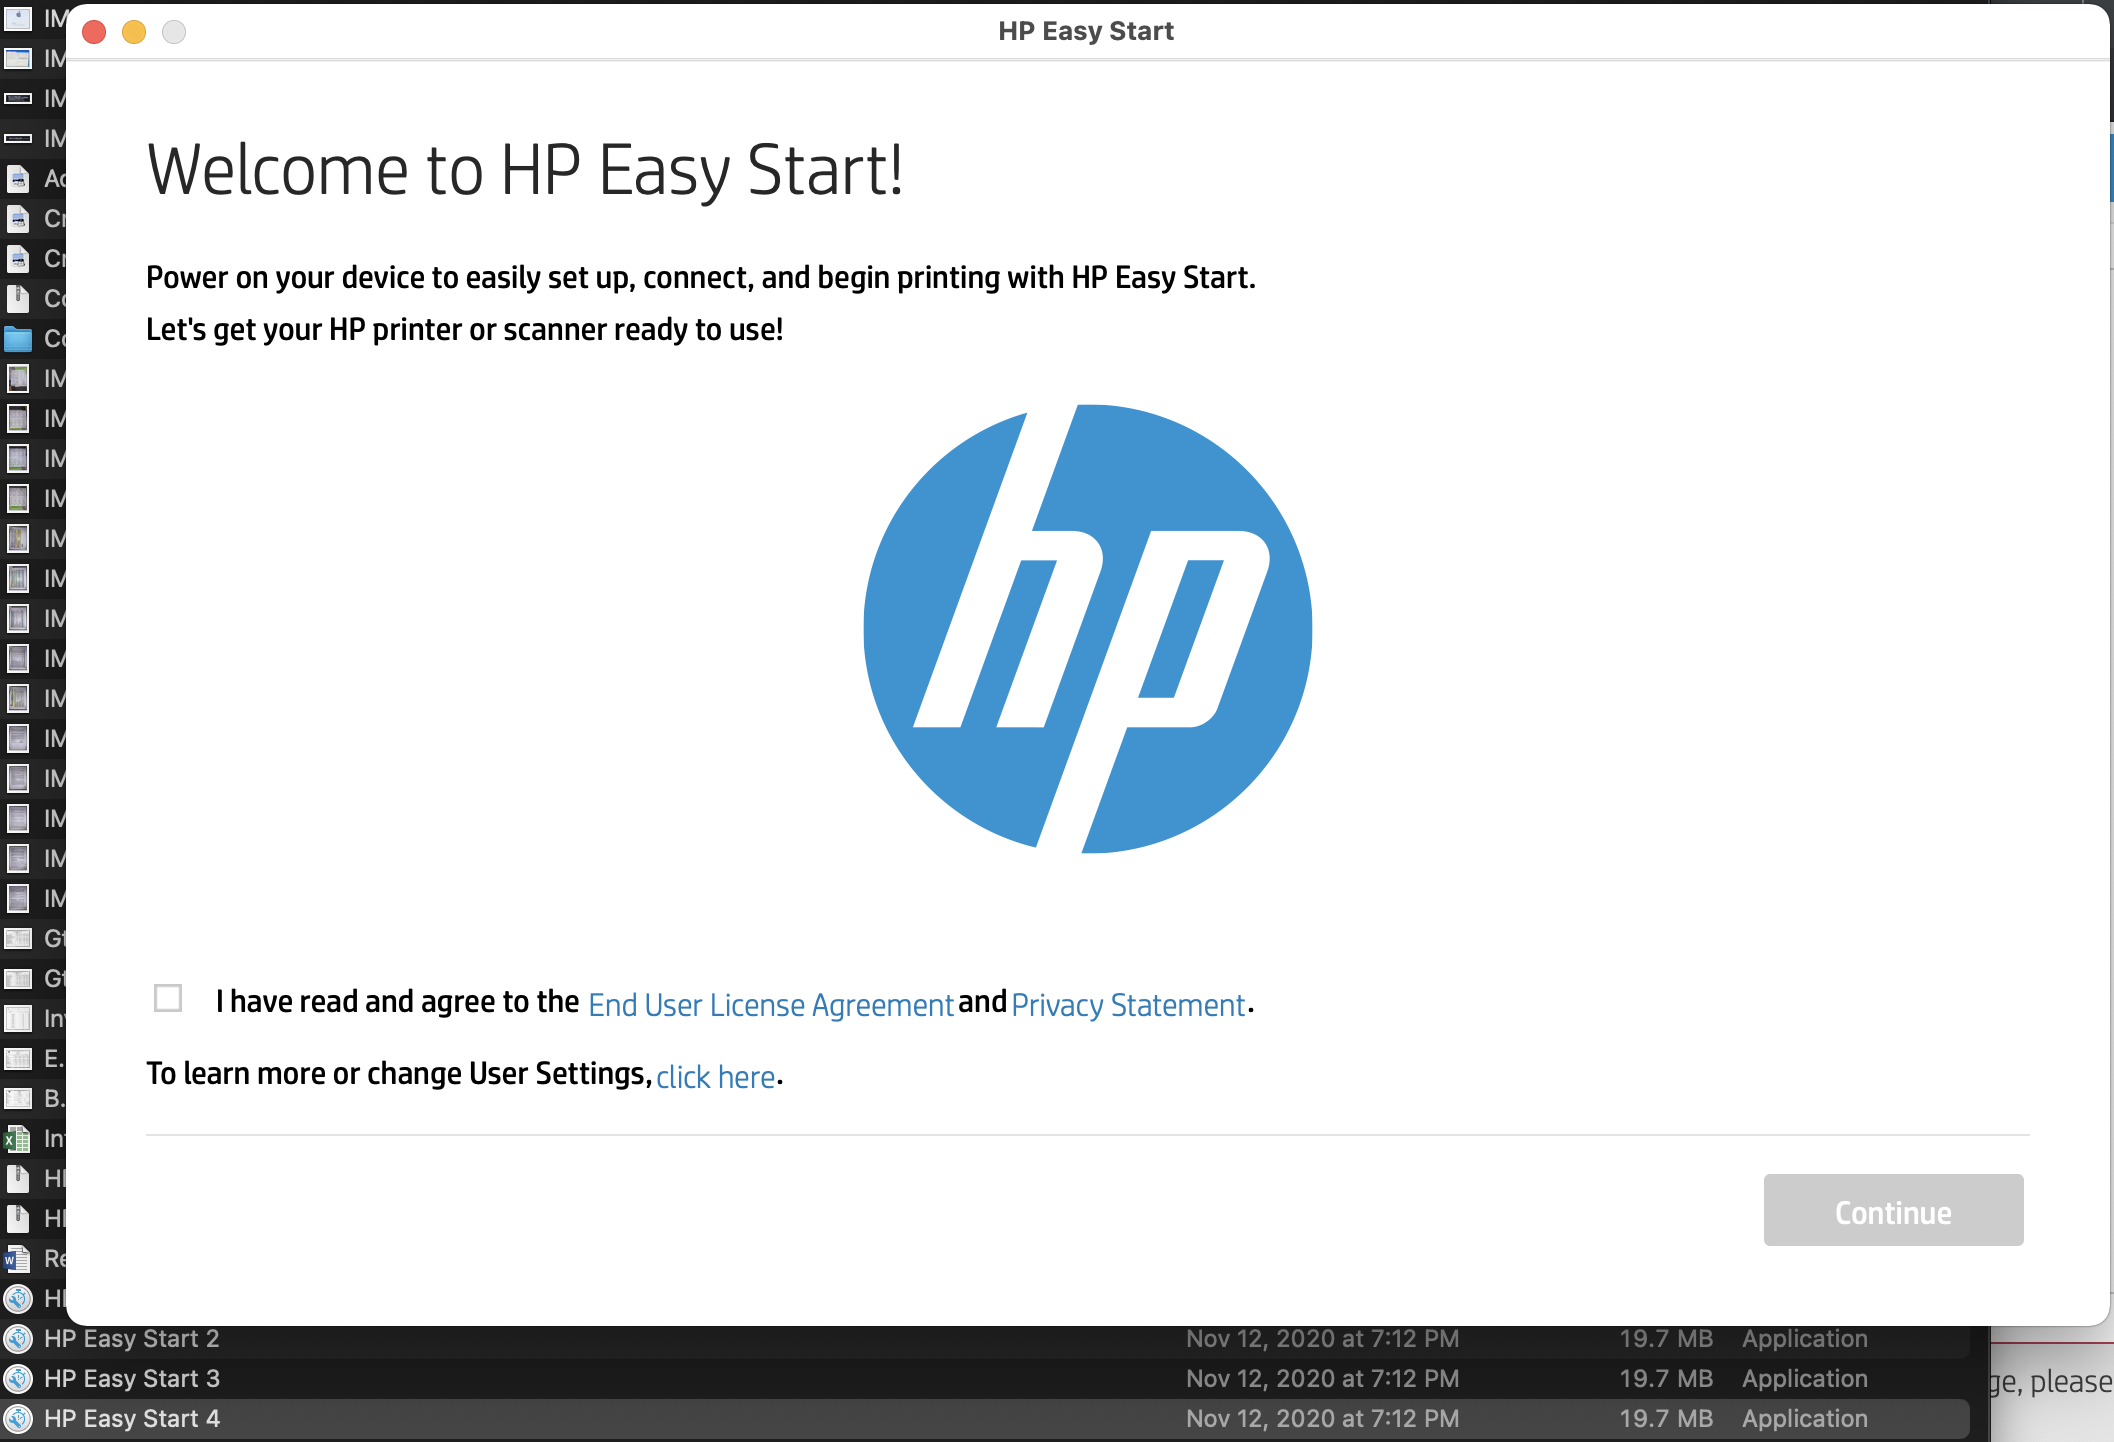
Task: Select the "HP Easy Start 3" file name
Action: point(132,1379)
